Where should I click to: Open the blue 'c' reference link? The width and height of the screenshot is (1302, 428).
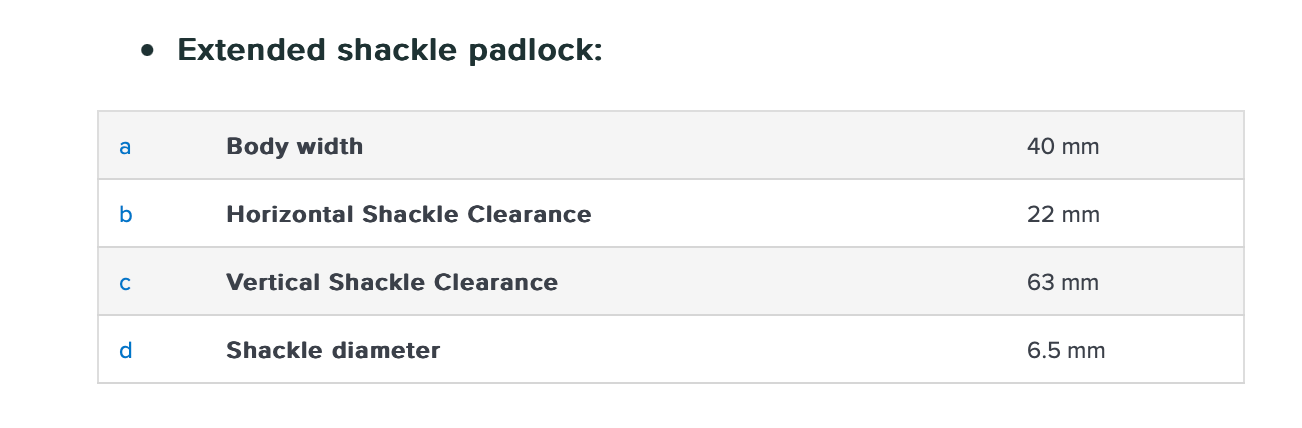pos(125,283)
